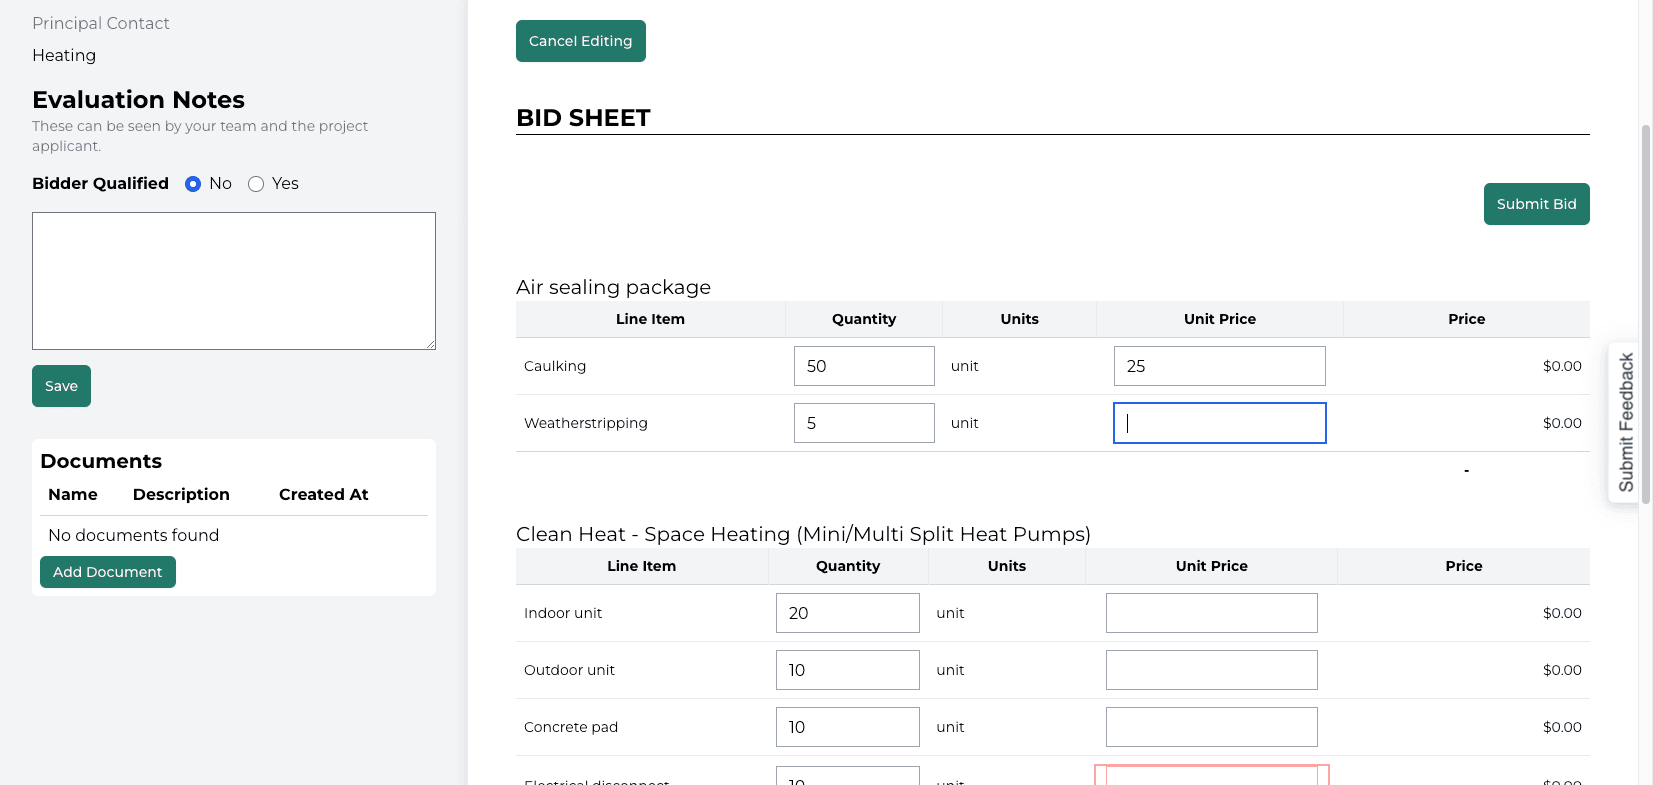
Task: Click the Caulking row $0.00 price
Action: 1562,366
